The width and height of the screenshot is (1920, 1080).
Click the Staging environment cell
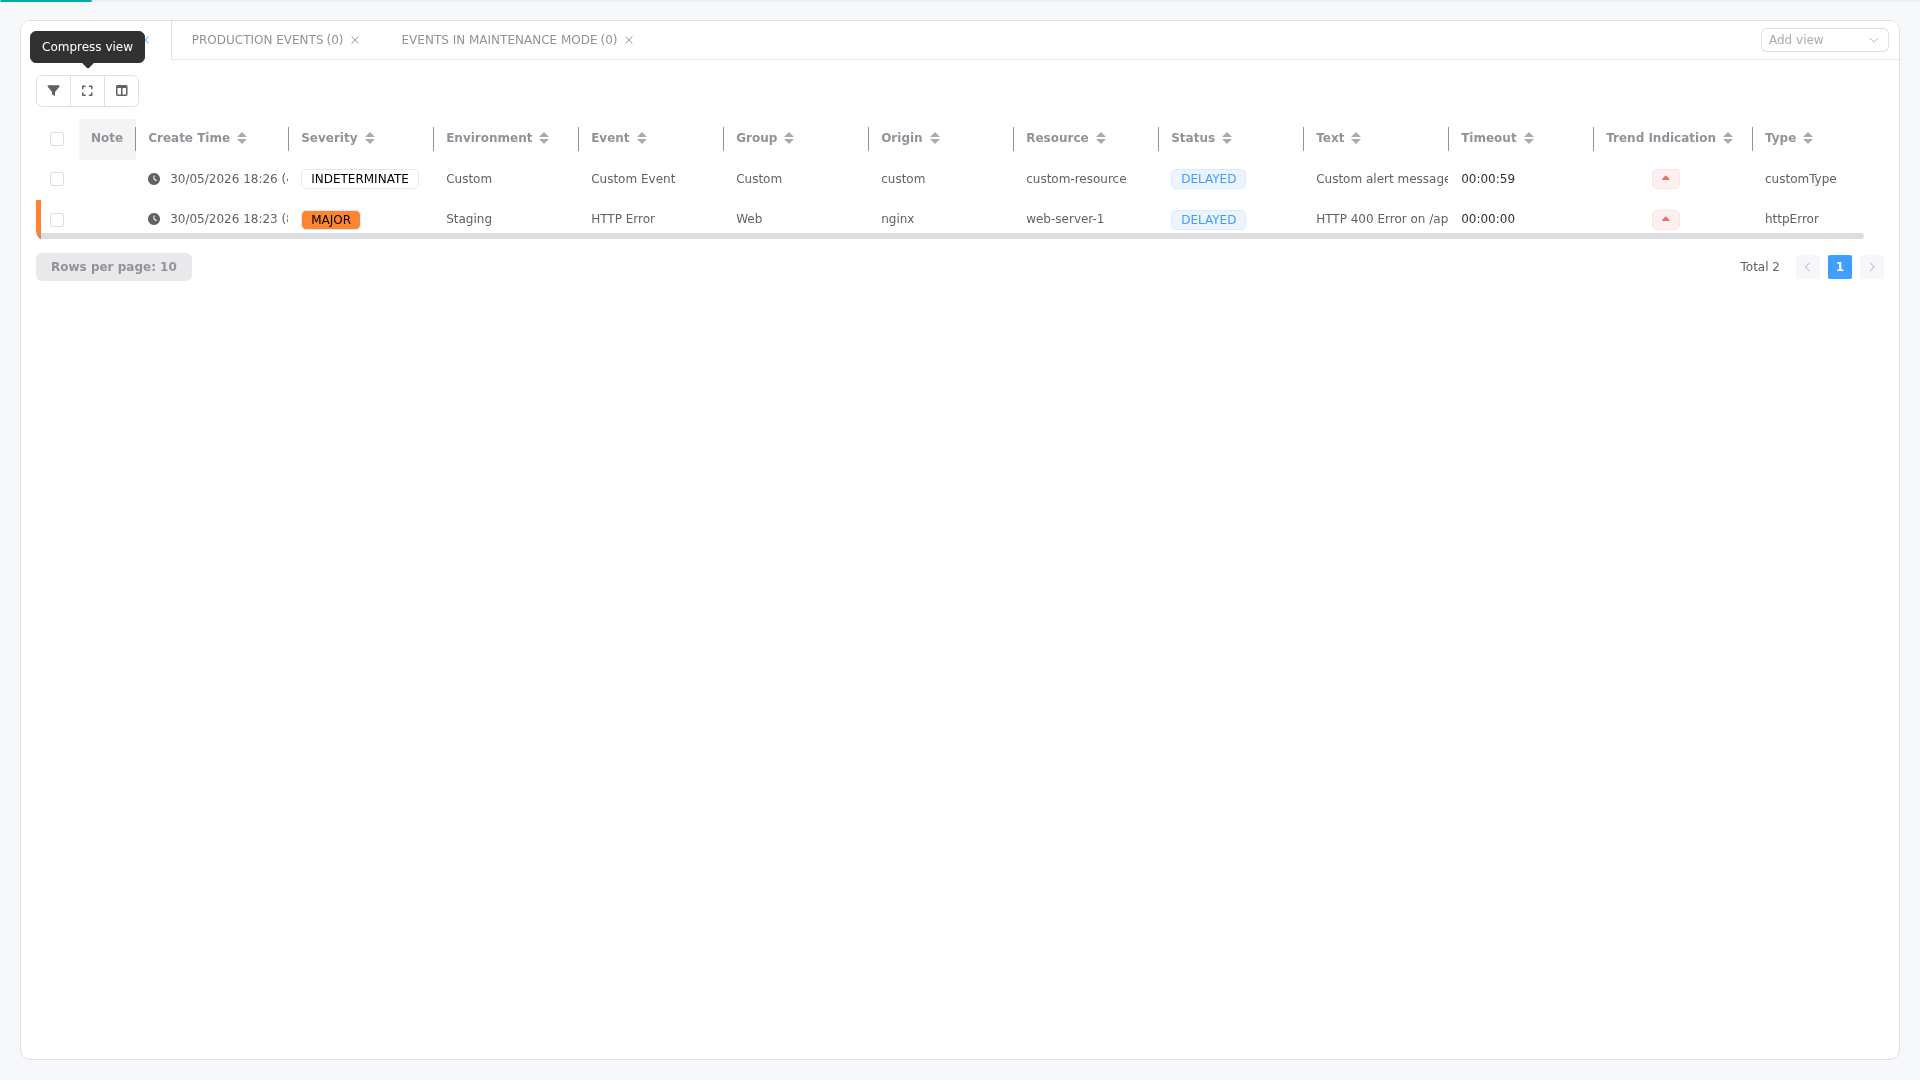point(469,219)
